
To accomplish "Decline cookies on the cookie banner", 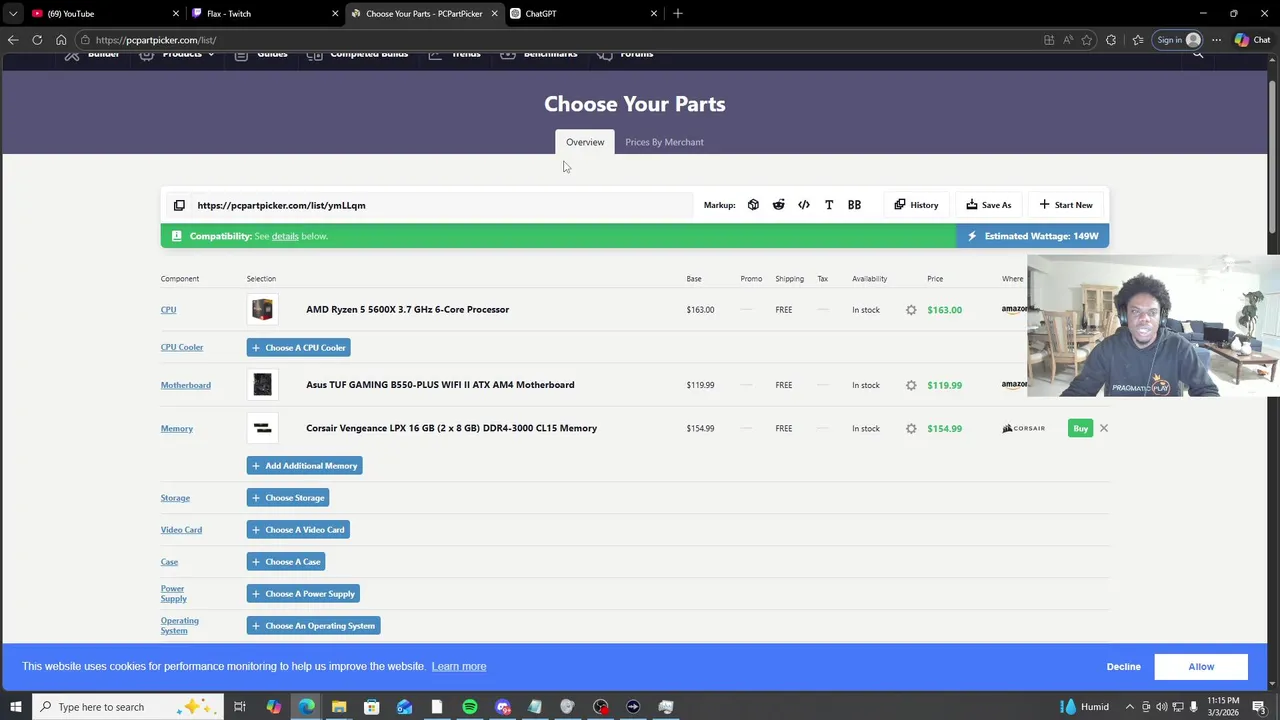I will pos(1123,667).
